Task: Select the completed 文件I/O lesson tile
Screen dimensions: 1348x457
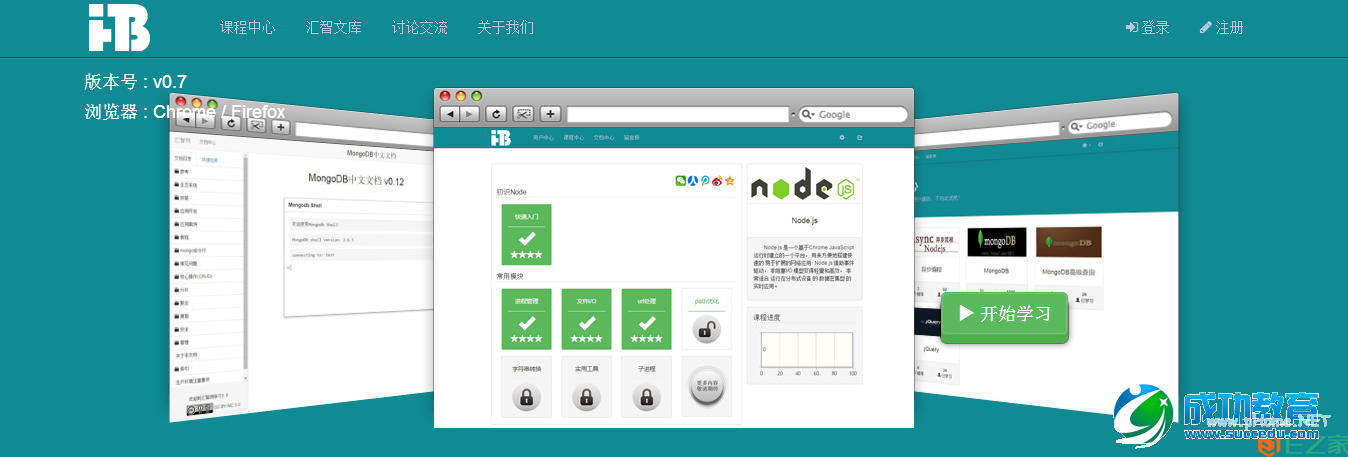Action: pyautogui.click(x=587, y=319)
